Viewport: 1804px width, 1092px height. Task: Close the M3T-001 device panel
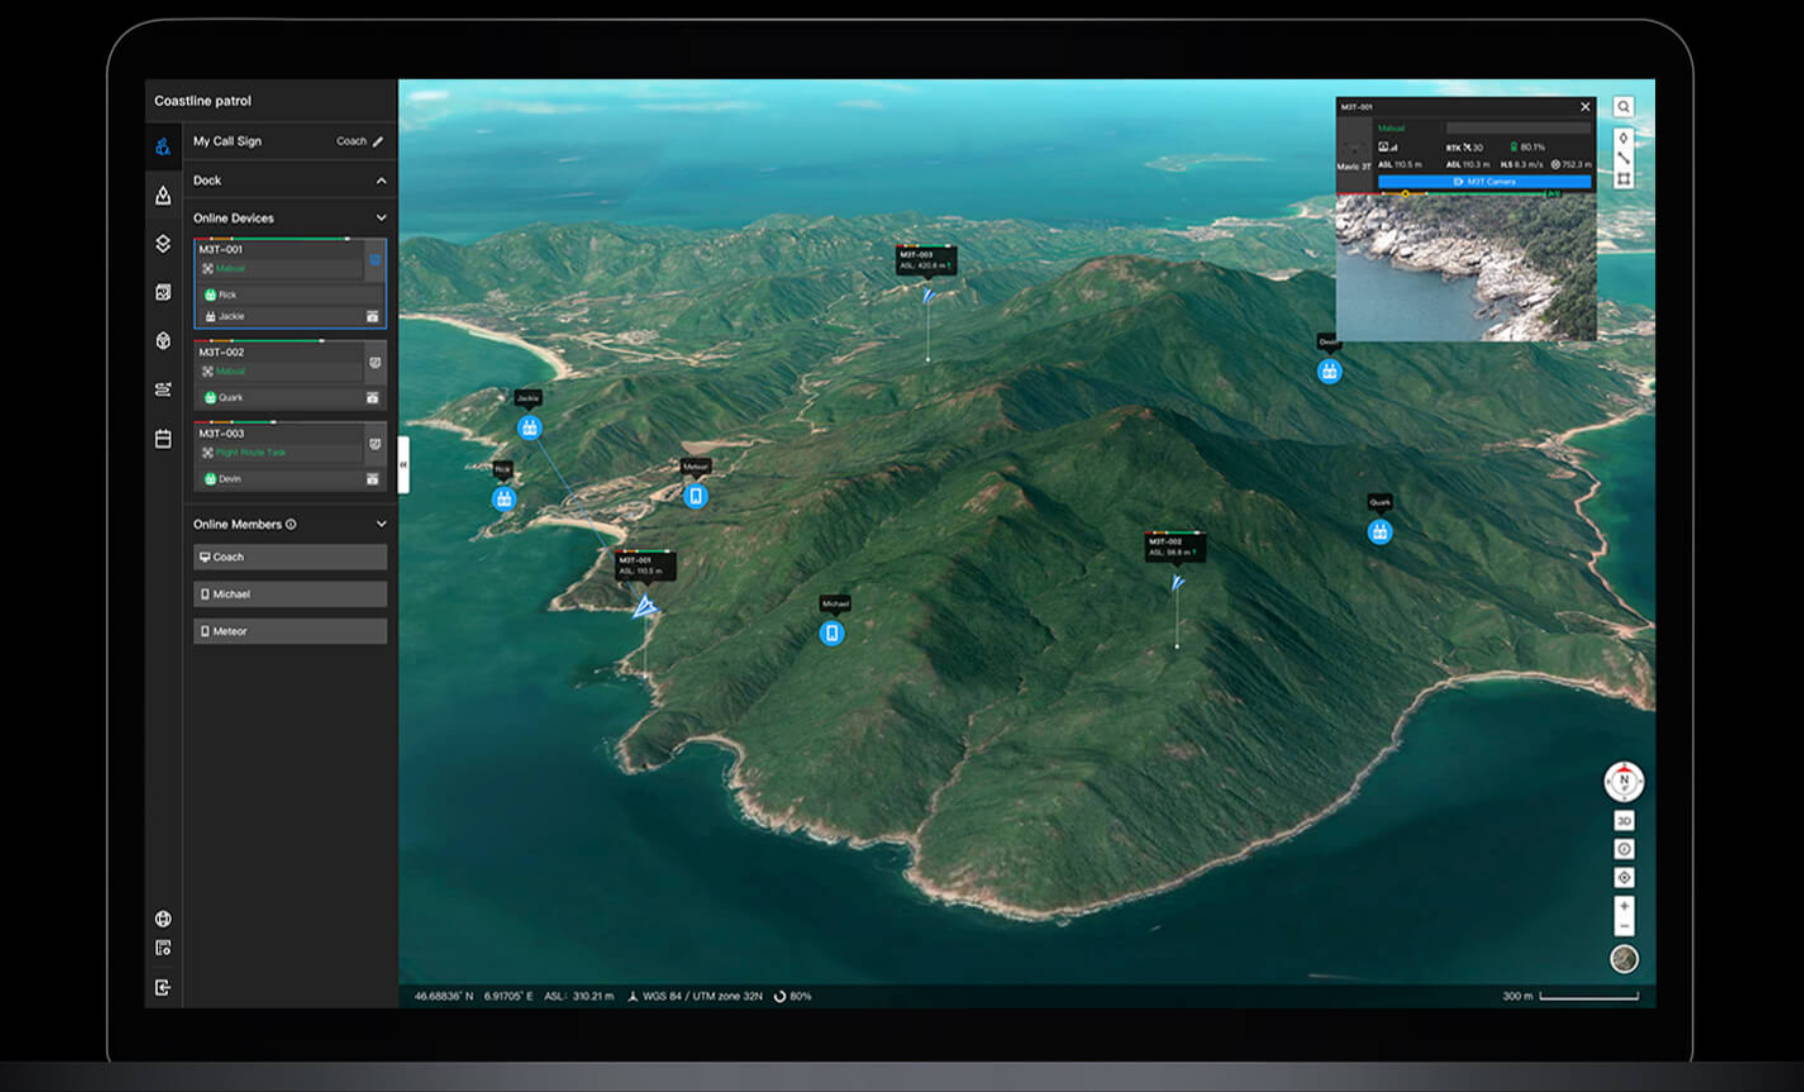point(1585,107)
